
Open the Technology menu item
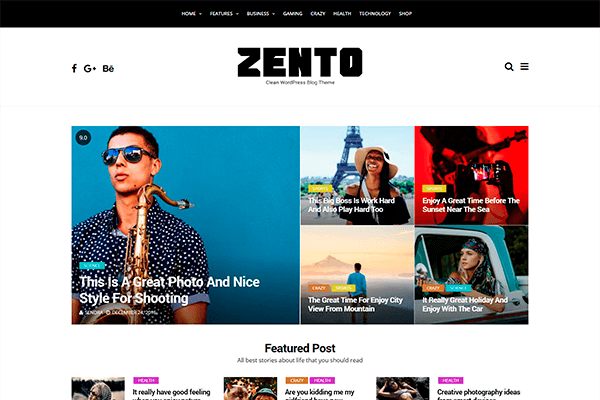pos(375,14)
